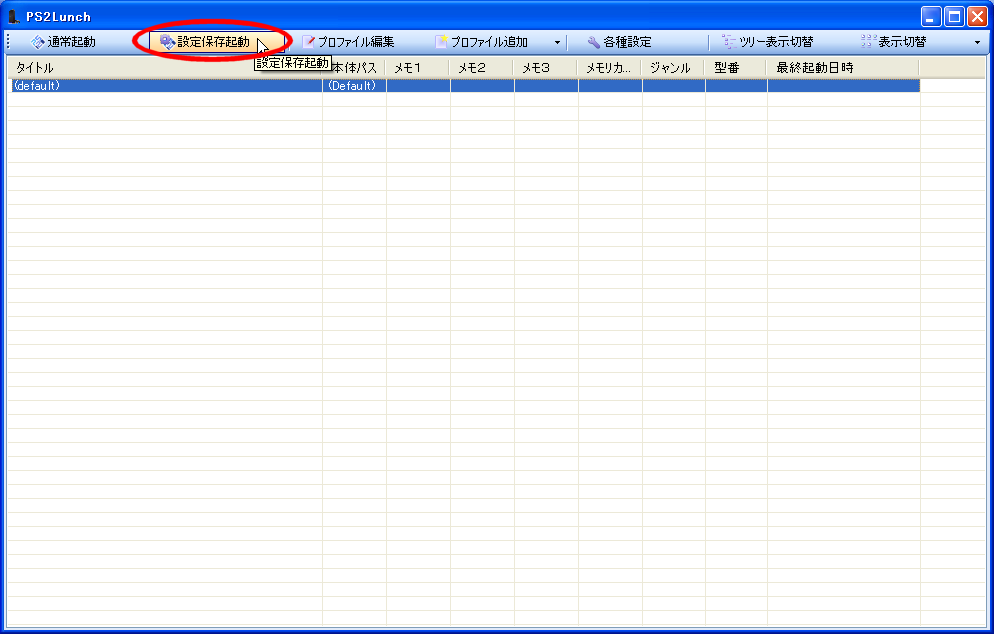Click the 型番 column header
The width and height of the screenshot is (994, 634).
pos(736,68)
